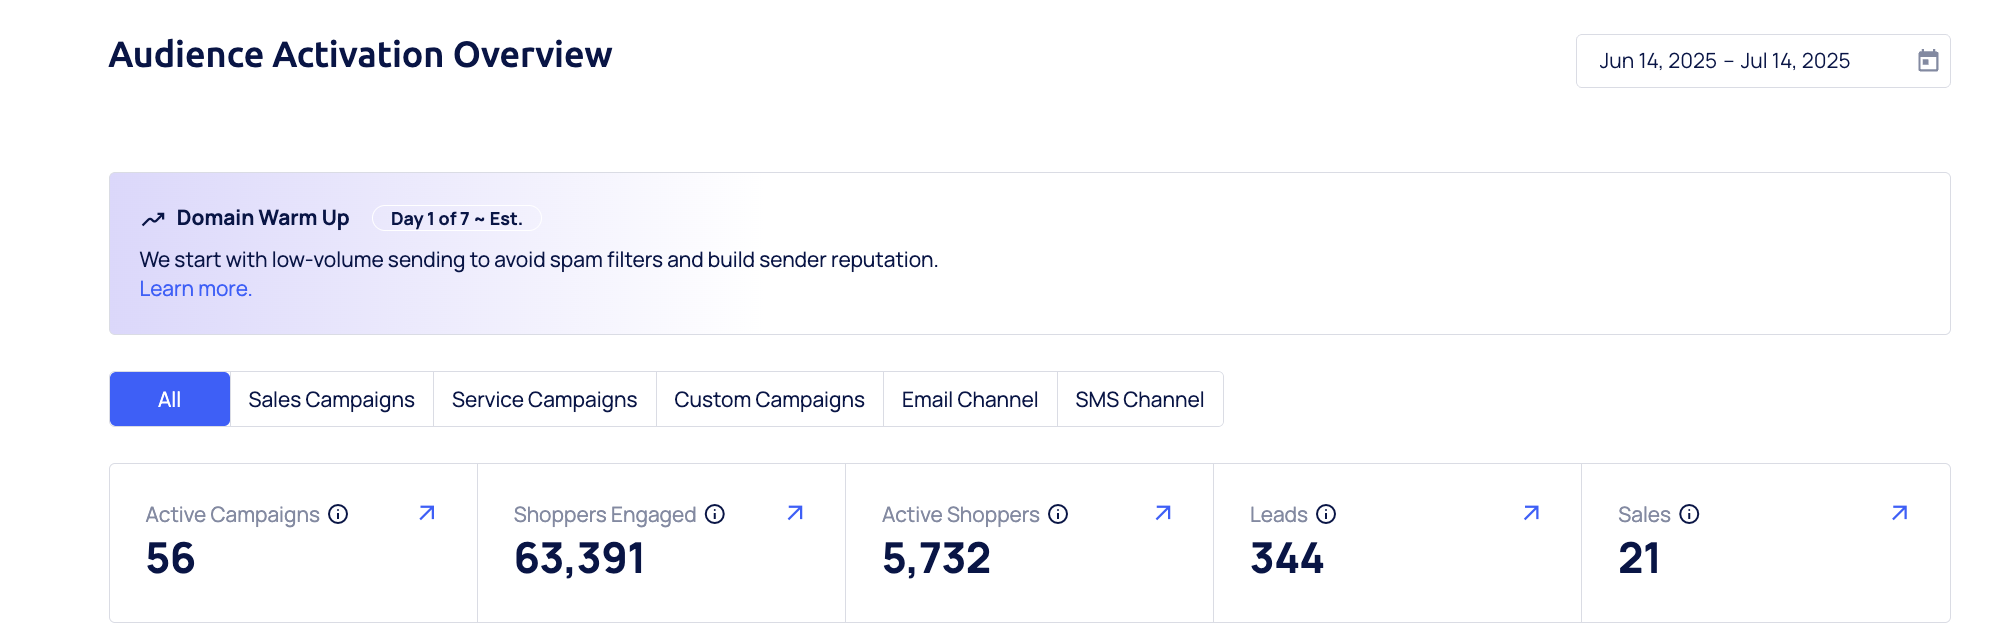The image size is (2008, 638).
Task: Click the Domain Warm Up trend icon
Action: point(153,219)
